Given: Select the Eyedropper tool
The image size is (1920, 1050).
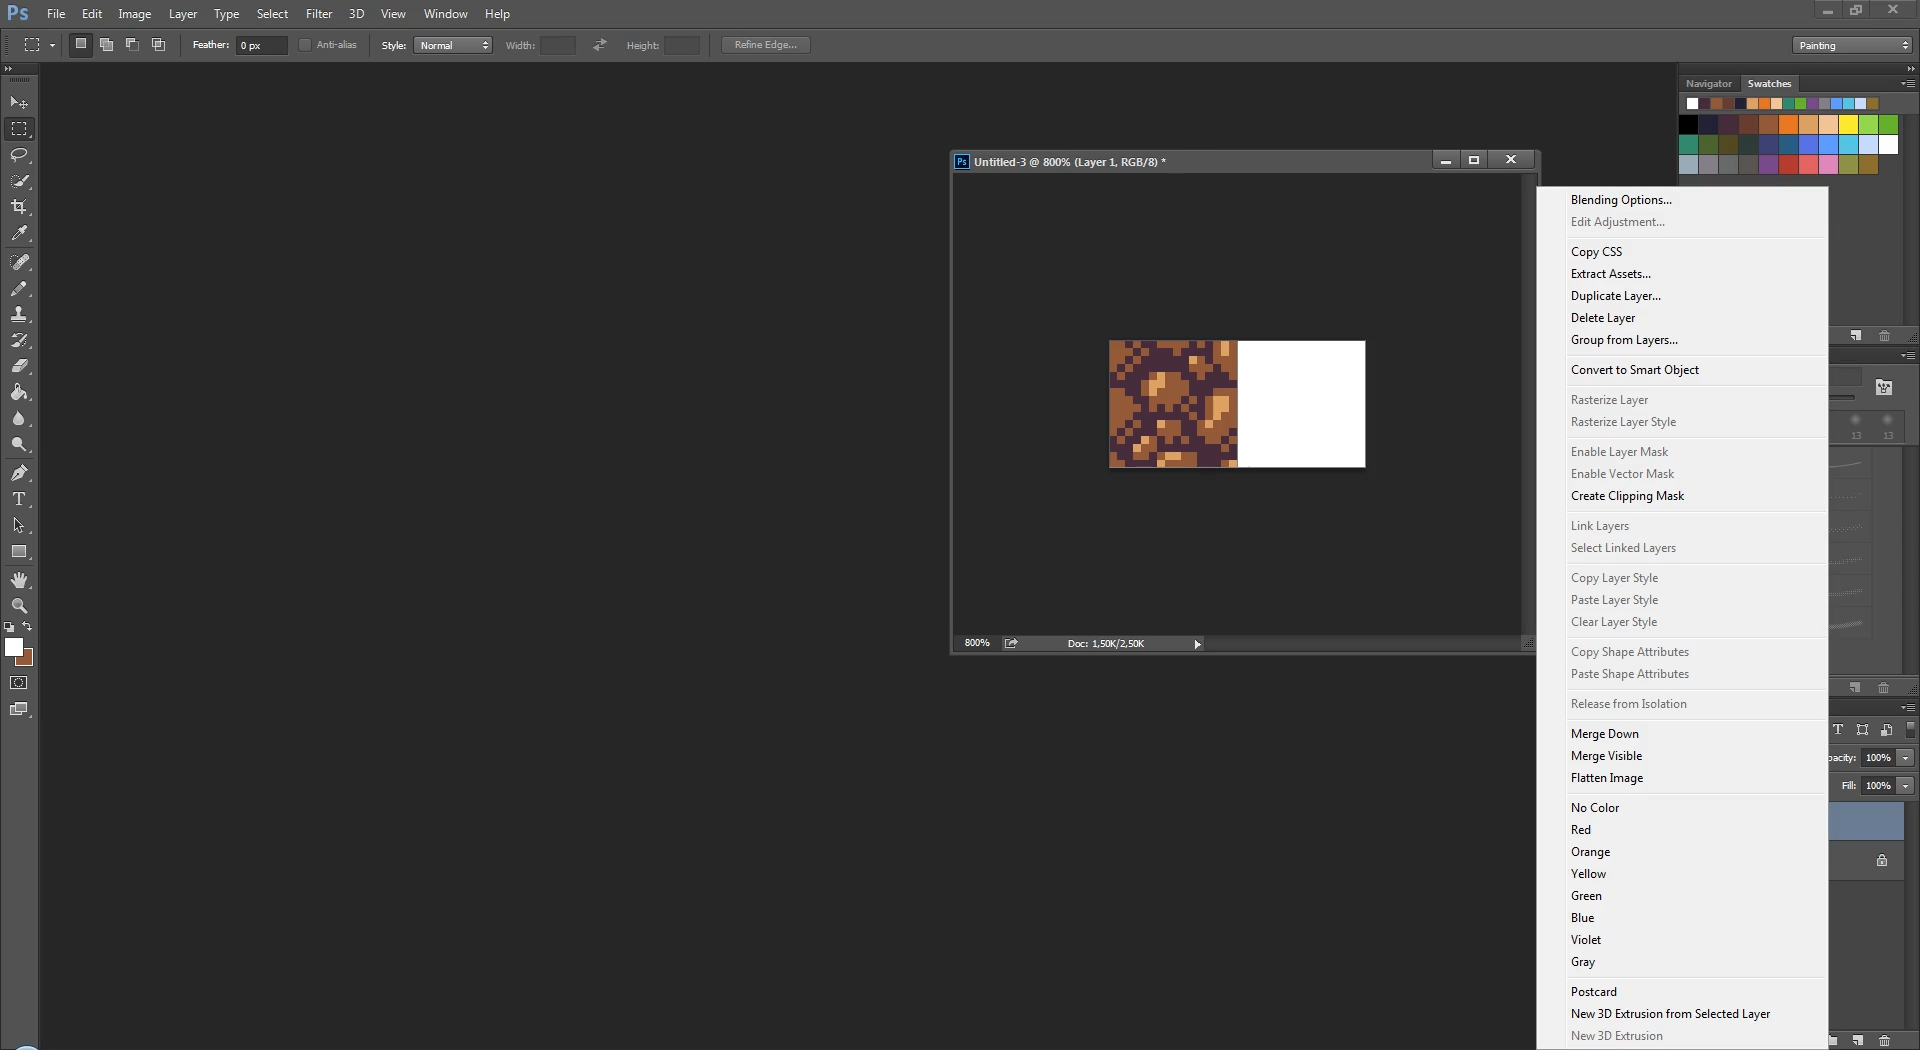Looking at the screenshot, I should [19, 233].
